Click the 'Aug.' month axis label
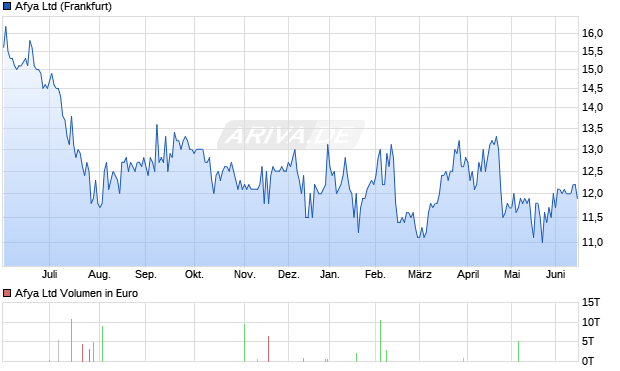This screenshot has width=620, height=371. pos(99,274)
